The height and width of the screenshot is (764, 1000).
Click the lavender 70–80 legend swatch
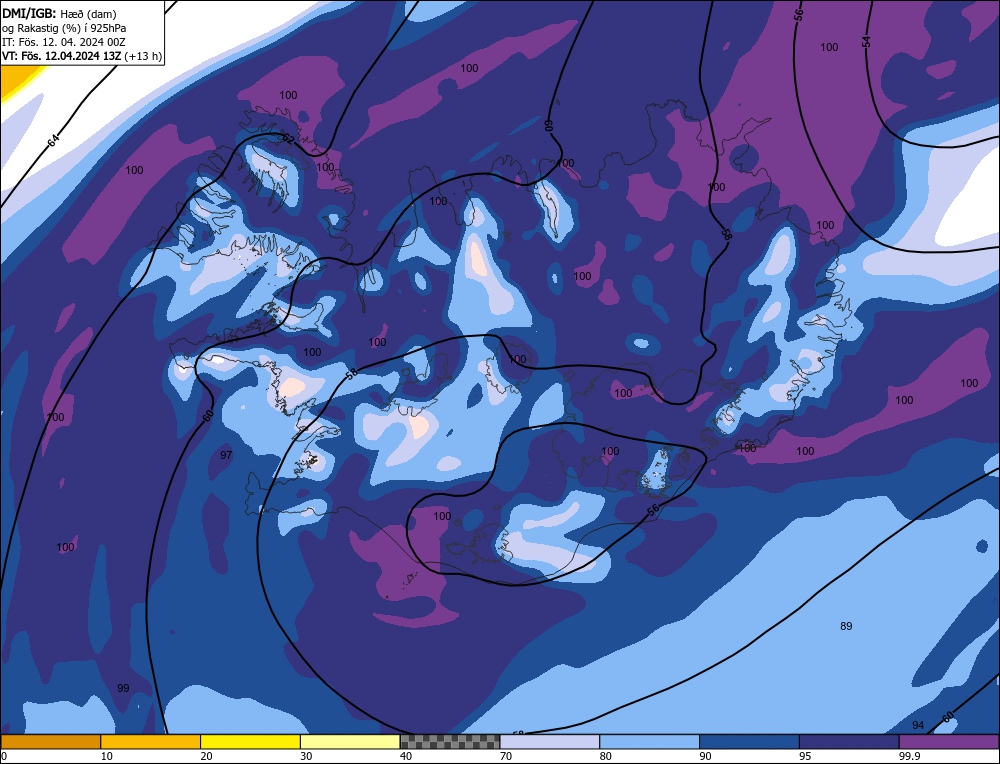[x=550, y=742]
